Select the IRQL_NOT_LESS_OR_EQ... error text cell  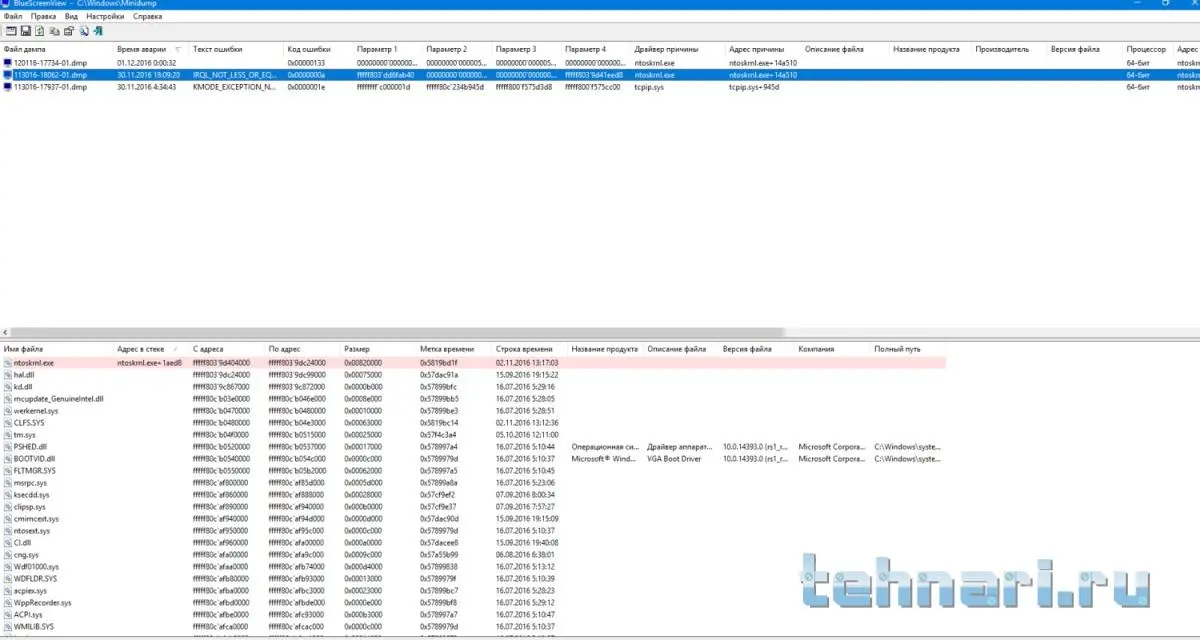[234, 75]
